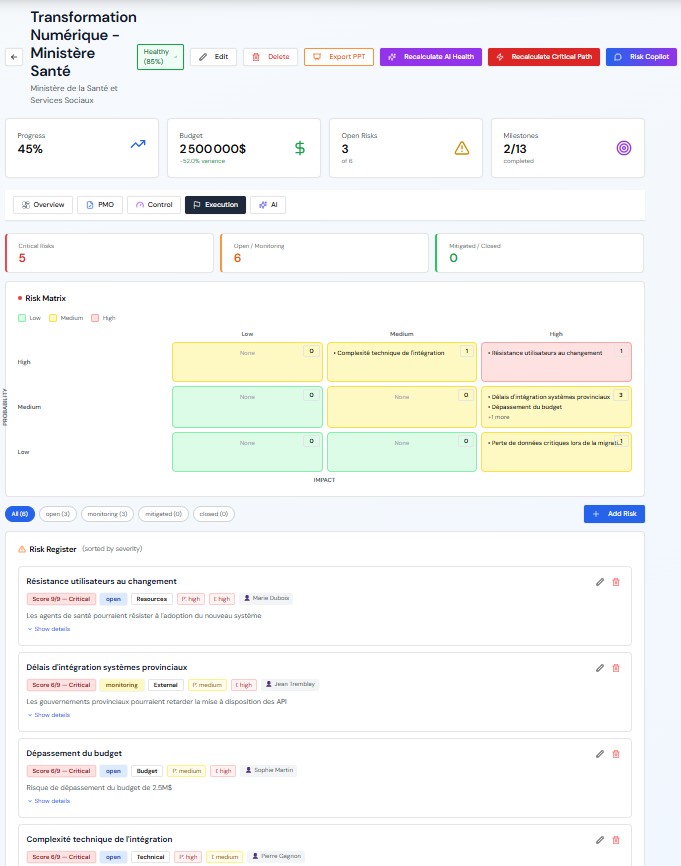Click the High legend color swatch
The height and width of the screenshot is (866, 681).
[95, 318]
